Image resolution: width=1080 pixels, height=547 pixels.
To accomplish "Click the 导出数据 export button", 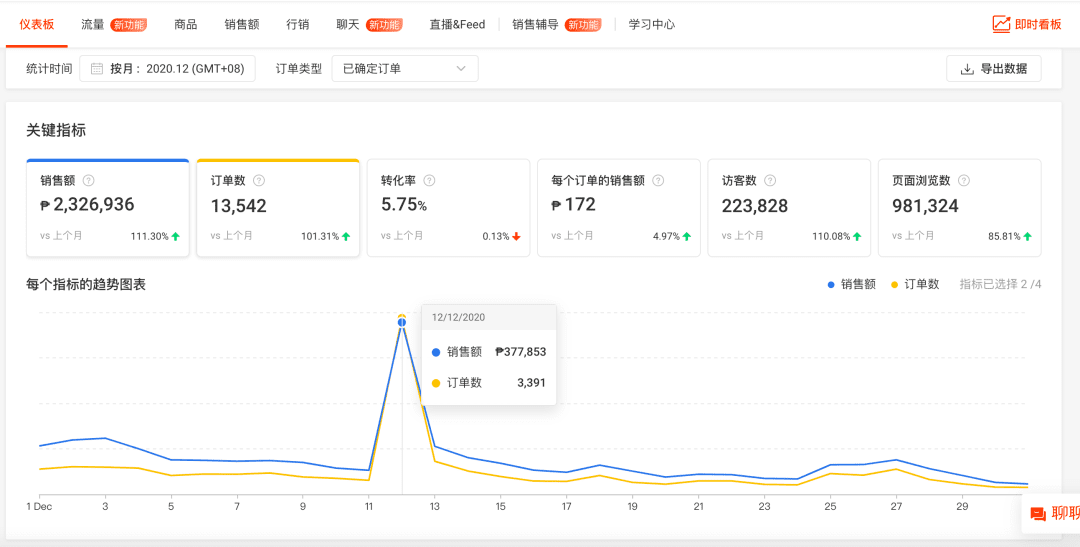I will 993,69.
